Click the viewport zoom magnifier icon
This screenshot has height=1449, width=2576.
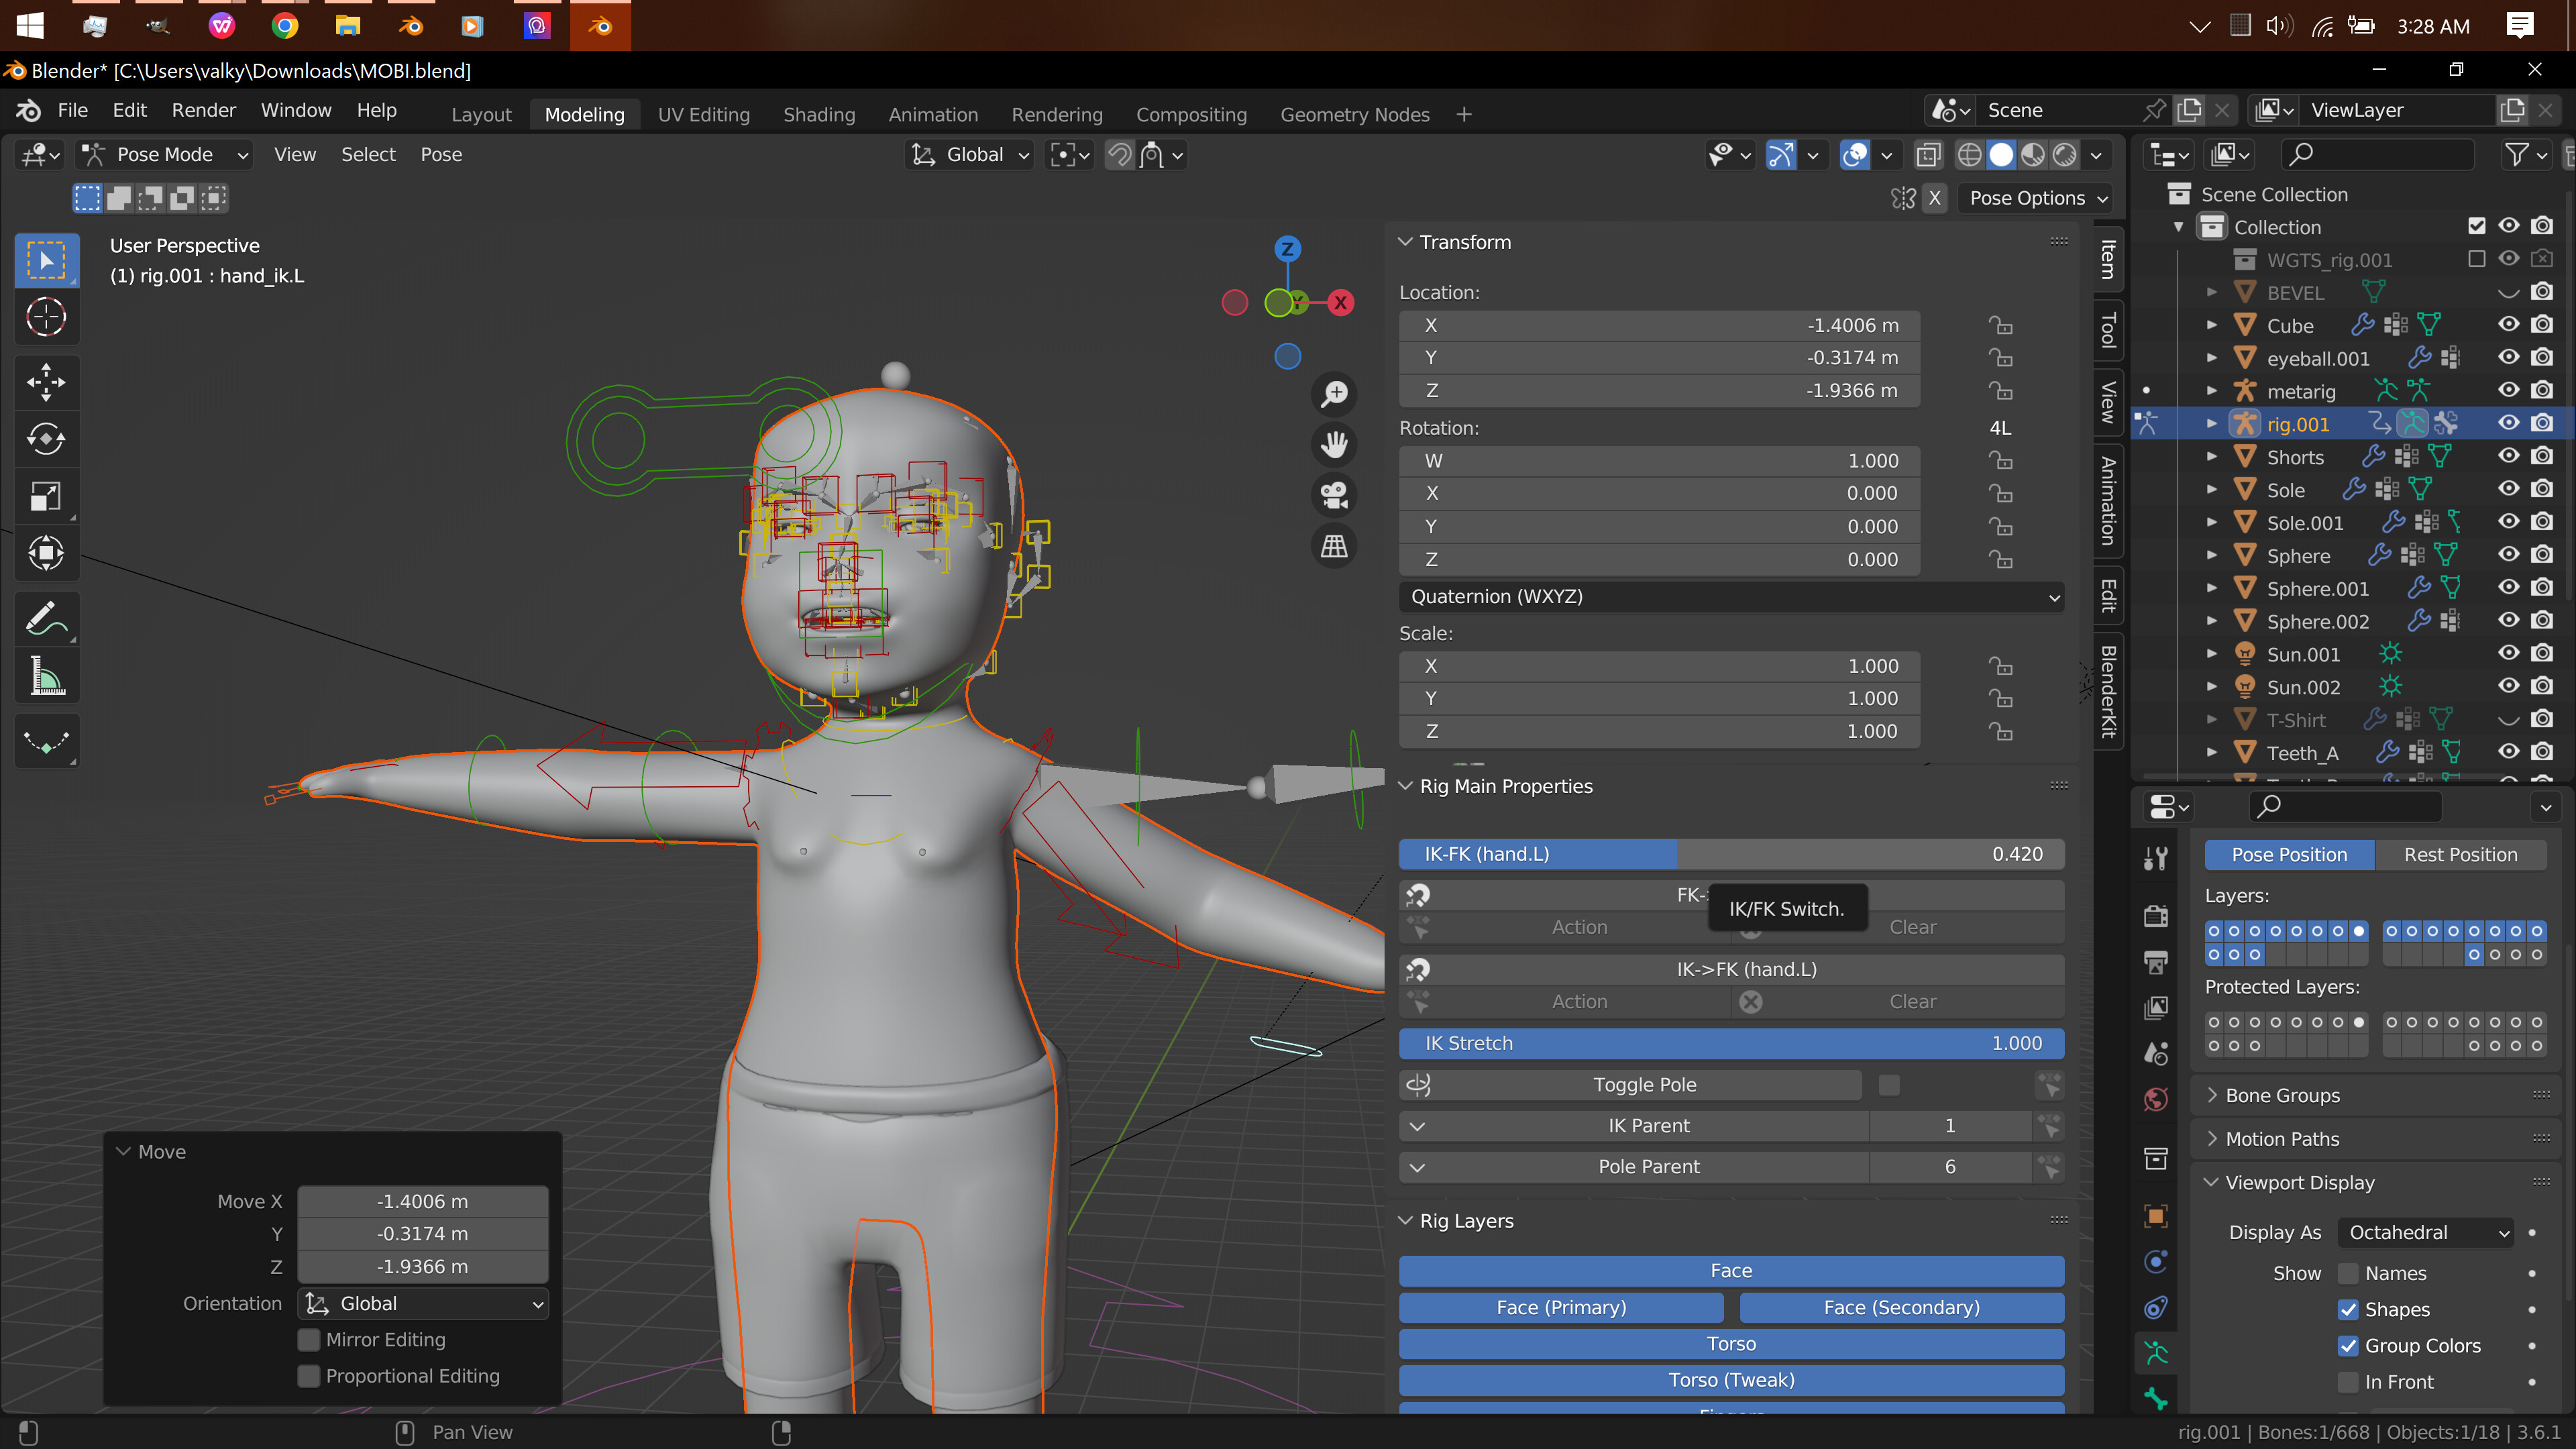click(1334, 393)
